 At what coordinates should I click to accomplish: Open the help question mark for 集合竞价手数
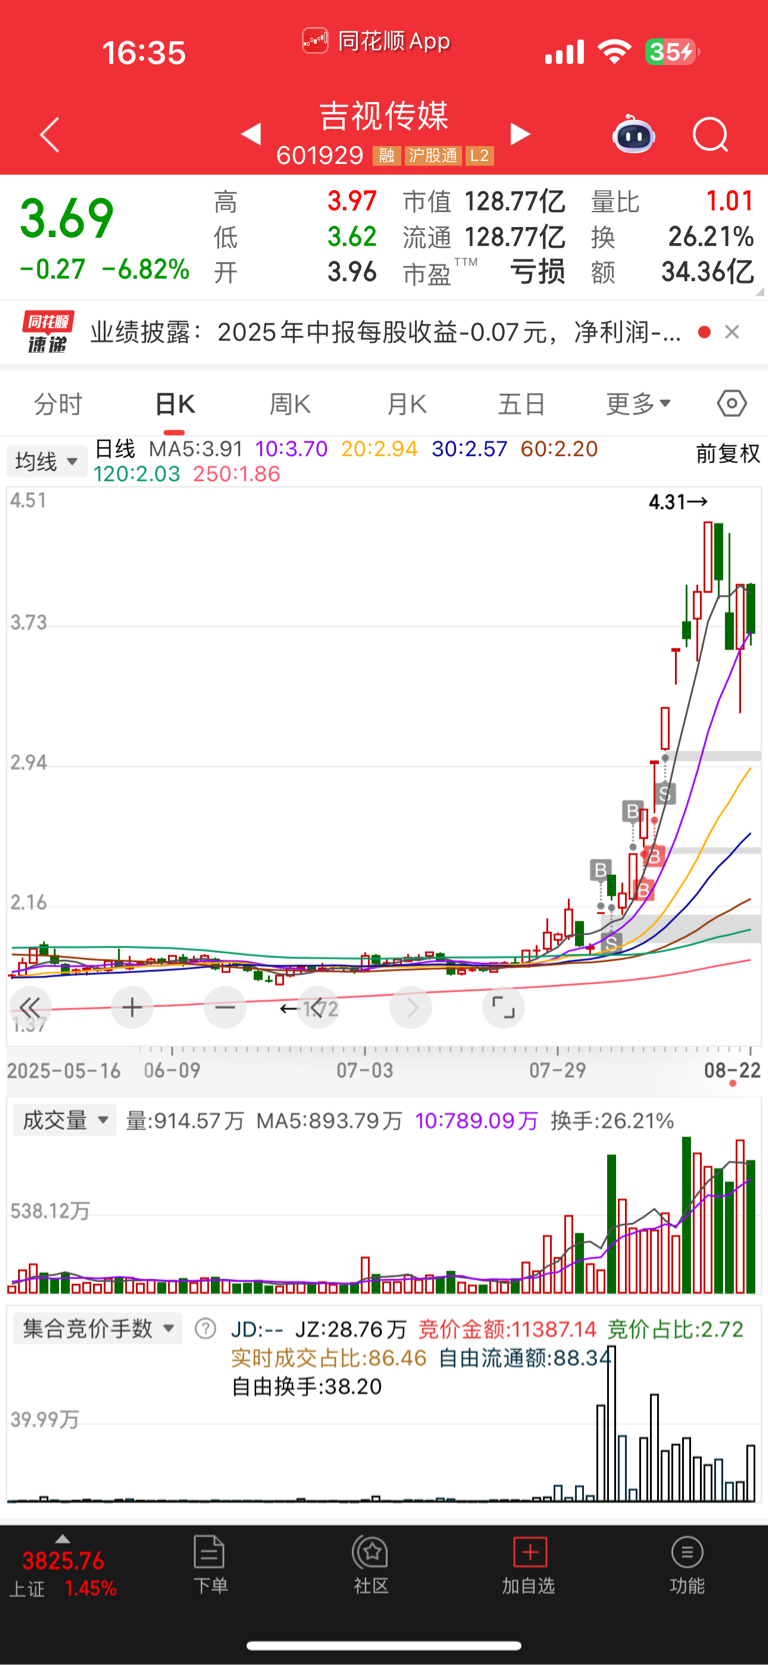click(x=205, y=1328)
